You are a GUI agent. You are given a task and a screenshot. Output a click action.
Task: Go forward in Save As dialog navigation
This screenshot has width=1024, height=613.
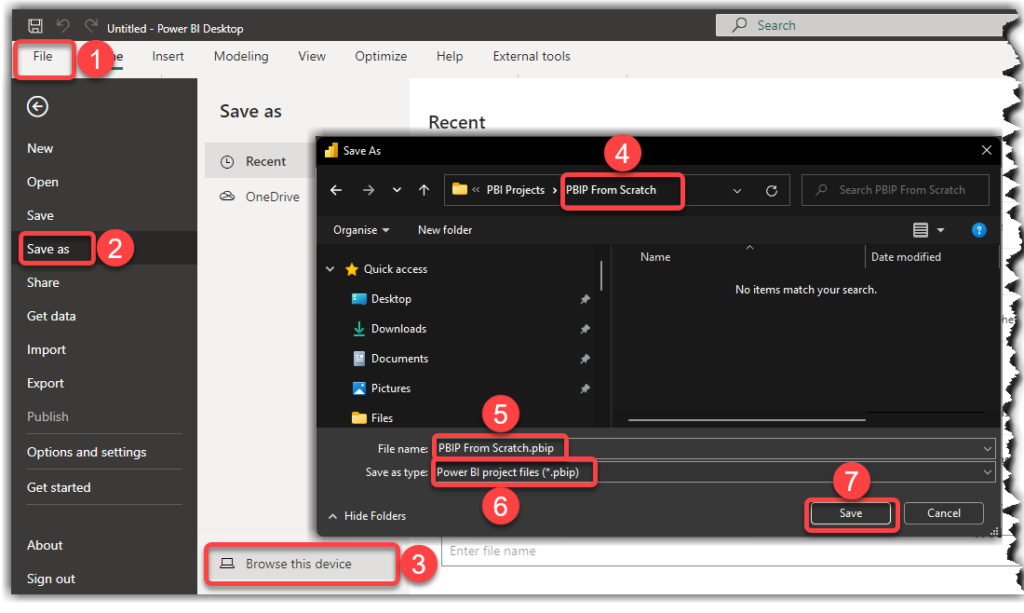click(368, 190)
